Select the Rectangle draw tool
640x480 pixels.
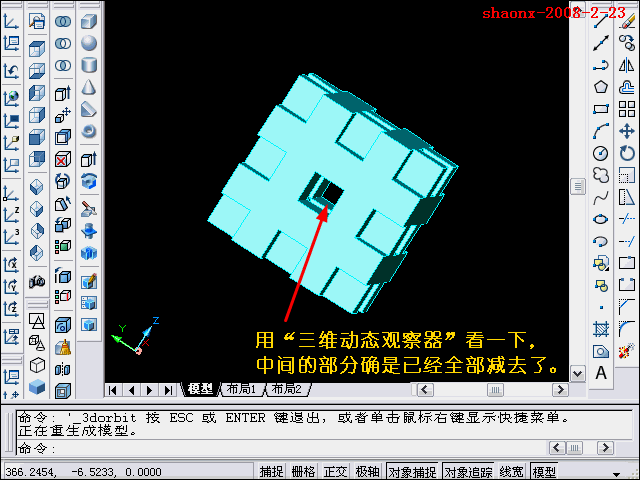point(600,109)
